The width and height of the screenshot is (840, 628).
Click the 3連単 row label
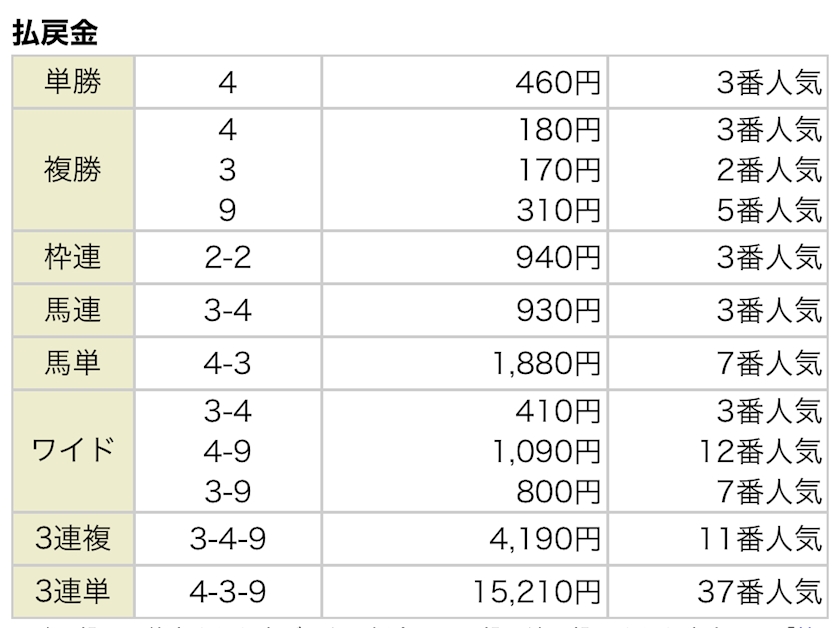point(73,592)
